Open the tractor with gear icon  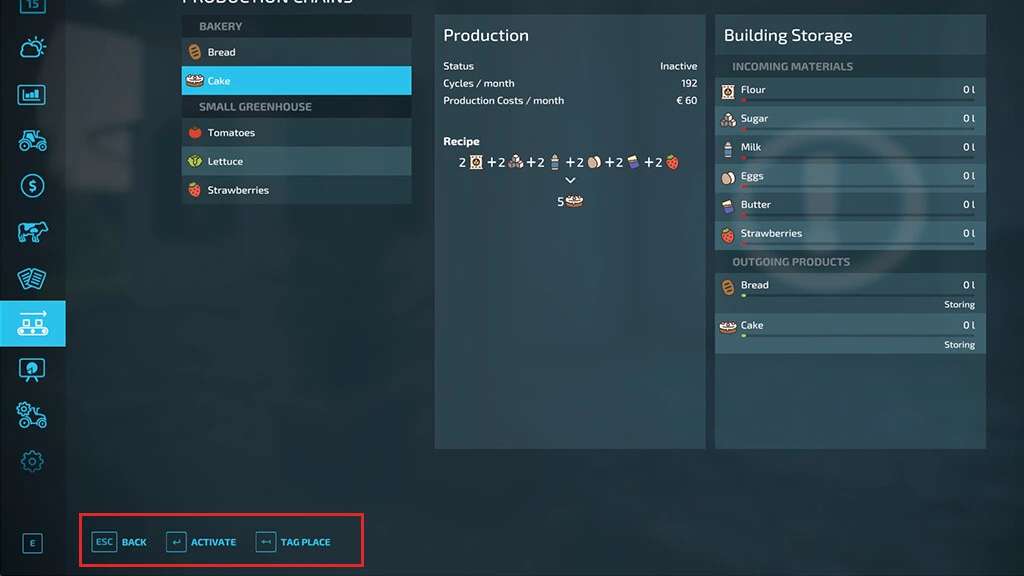[x=32, y=414]
